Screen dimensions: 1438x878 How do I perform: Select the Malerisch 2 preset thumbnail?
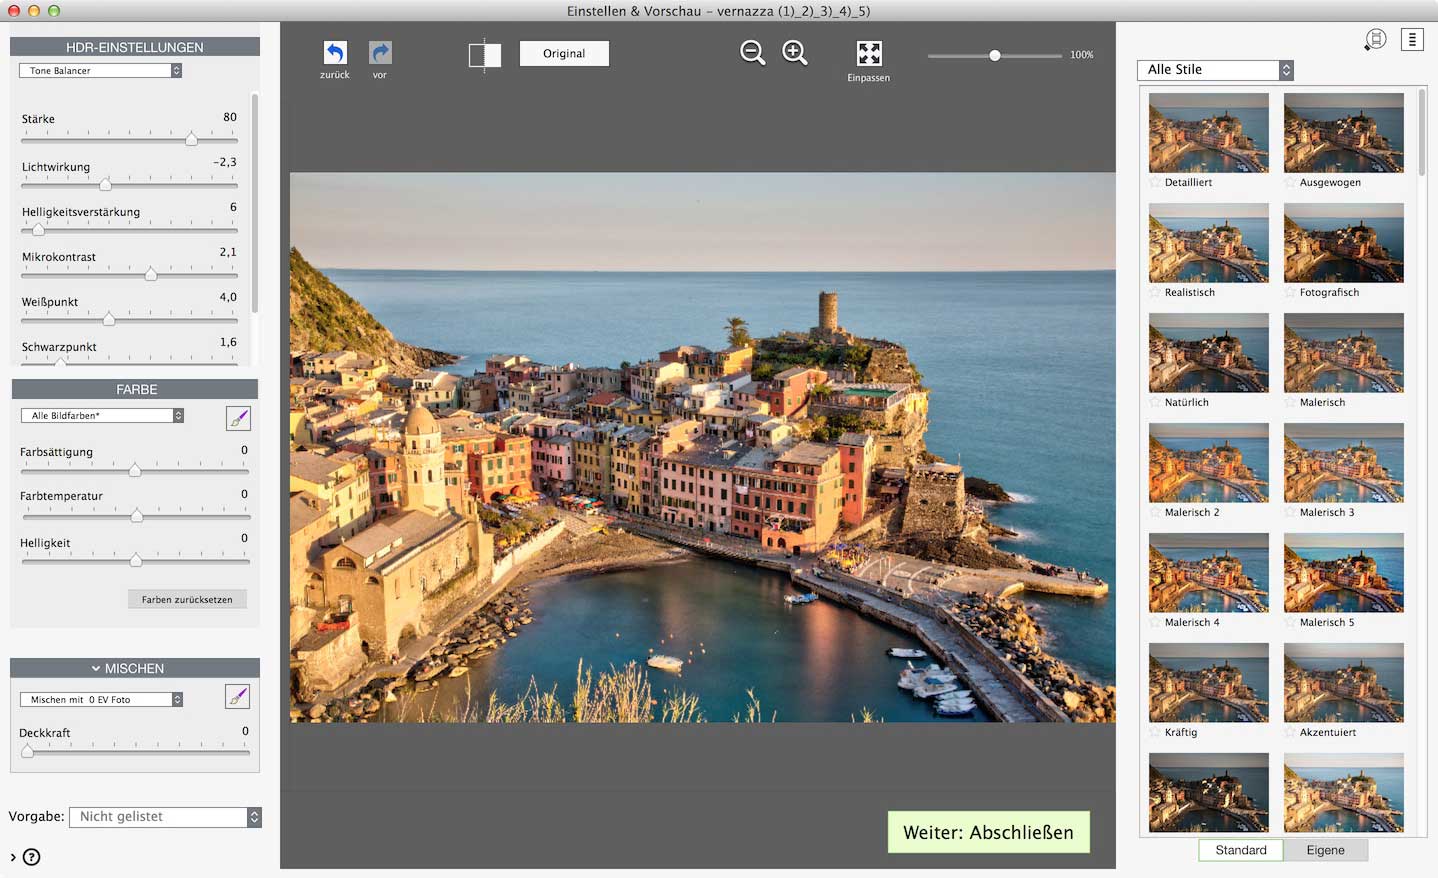pos(1209,463)
